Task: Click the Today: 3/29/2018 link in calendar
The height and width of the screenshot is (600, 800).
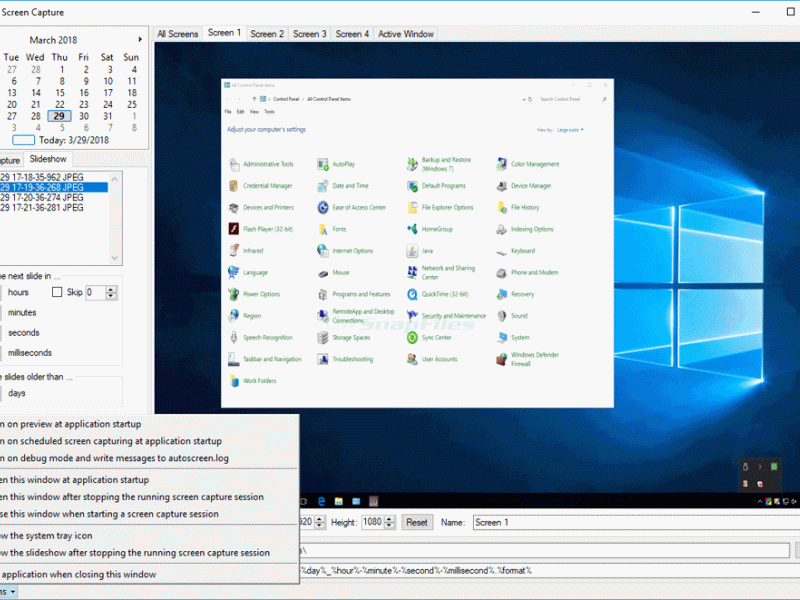Action: 73,140
